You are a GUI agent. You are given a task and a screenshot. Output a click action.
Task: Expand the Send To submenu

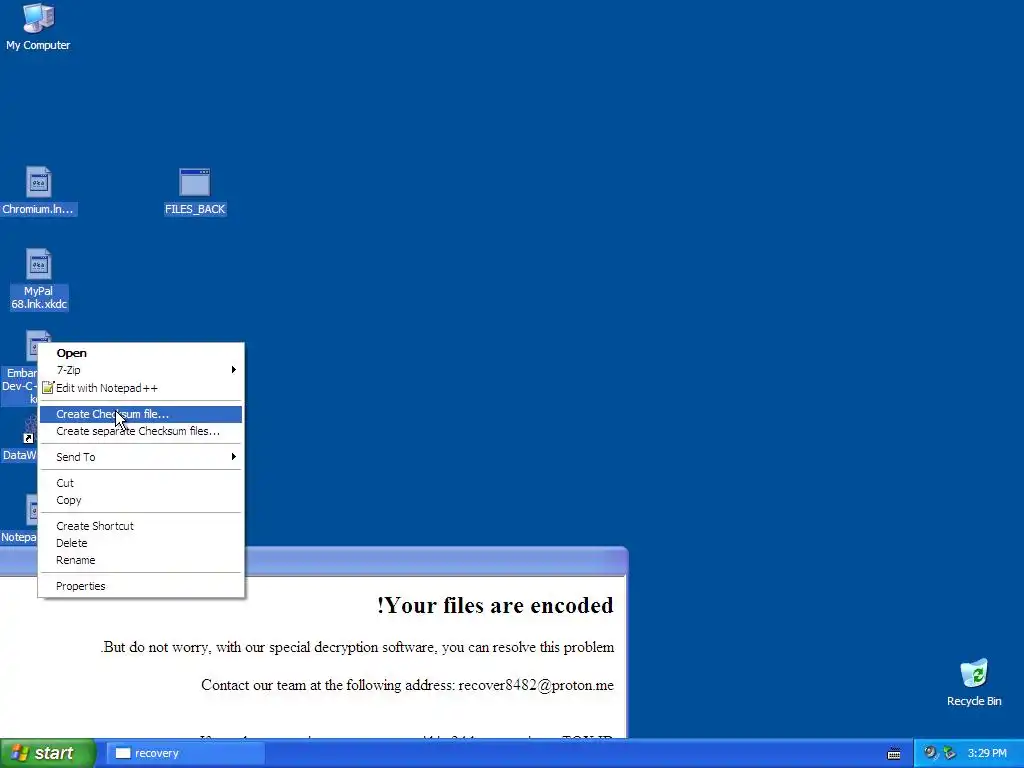pos(141,457)
